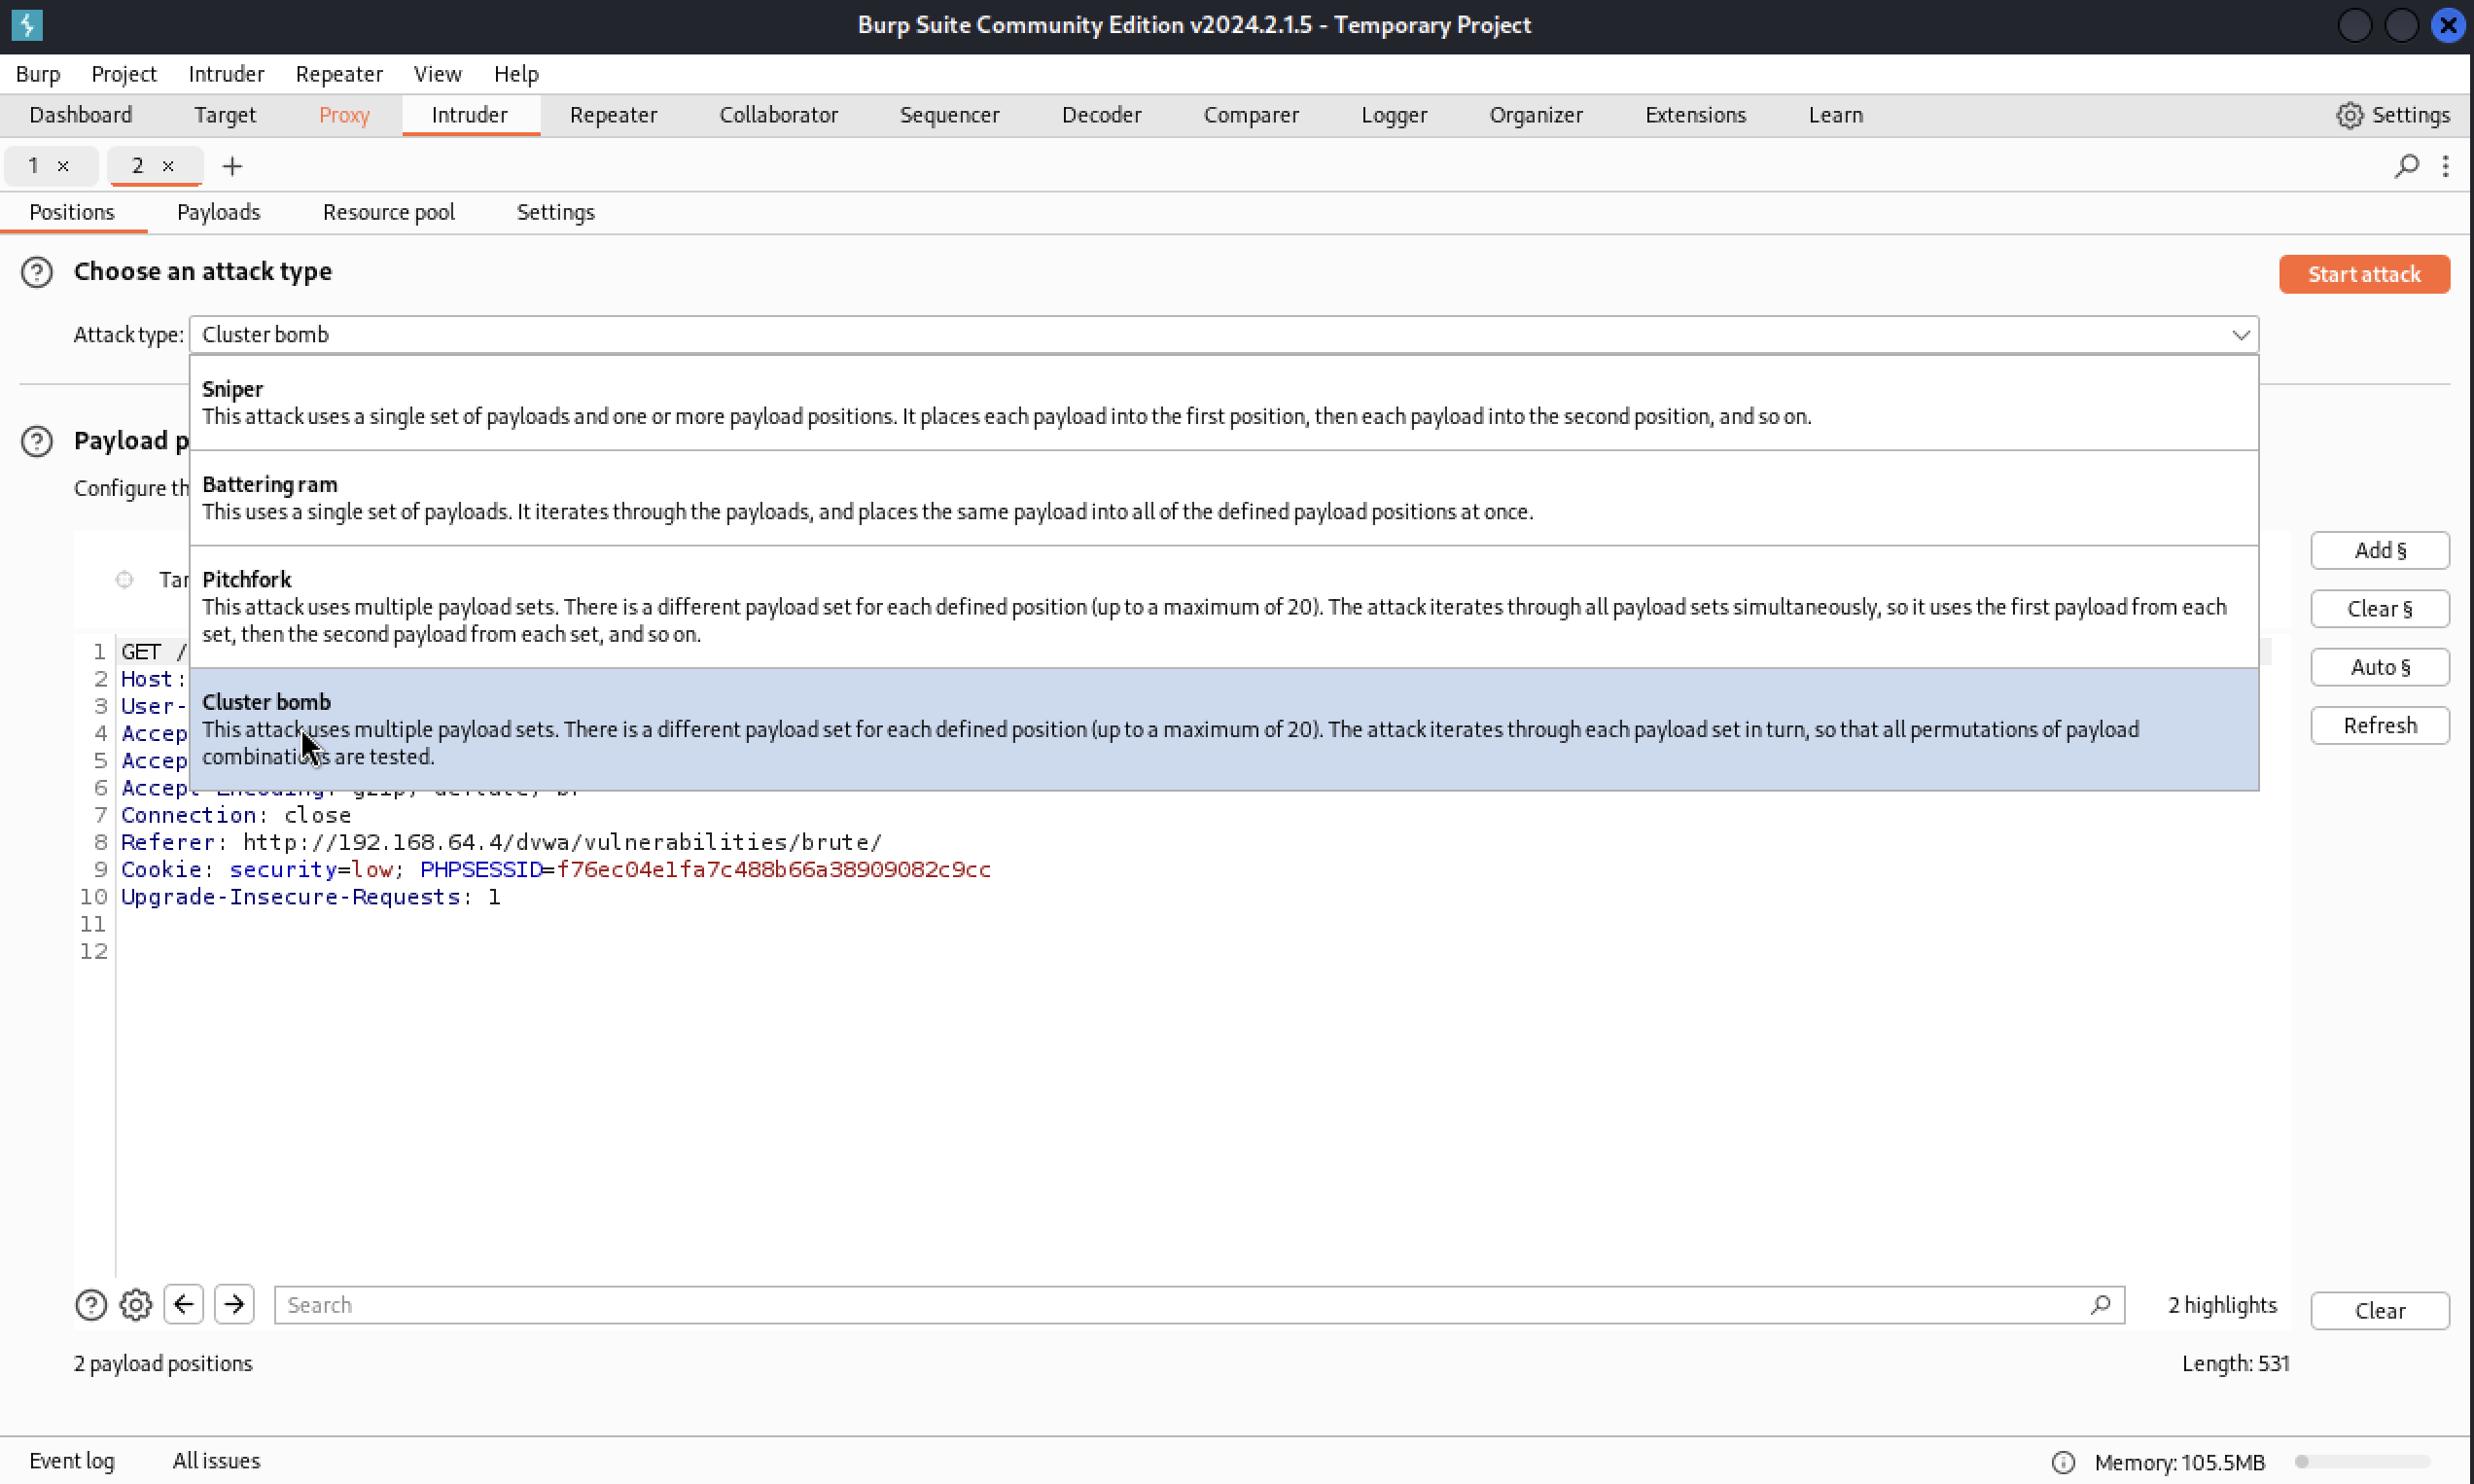The width and height of the screenshot is (2474, 1484).
Task: Click the help icon next to editor search bar
Action: click(91, 1305)
